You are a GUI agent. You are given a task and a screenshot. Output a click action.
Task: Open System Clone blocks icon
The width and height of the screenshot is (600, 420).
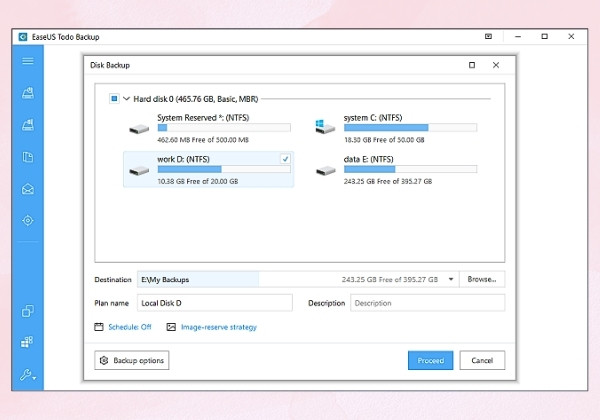tap(27, 342)
